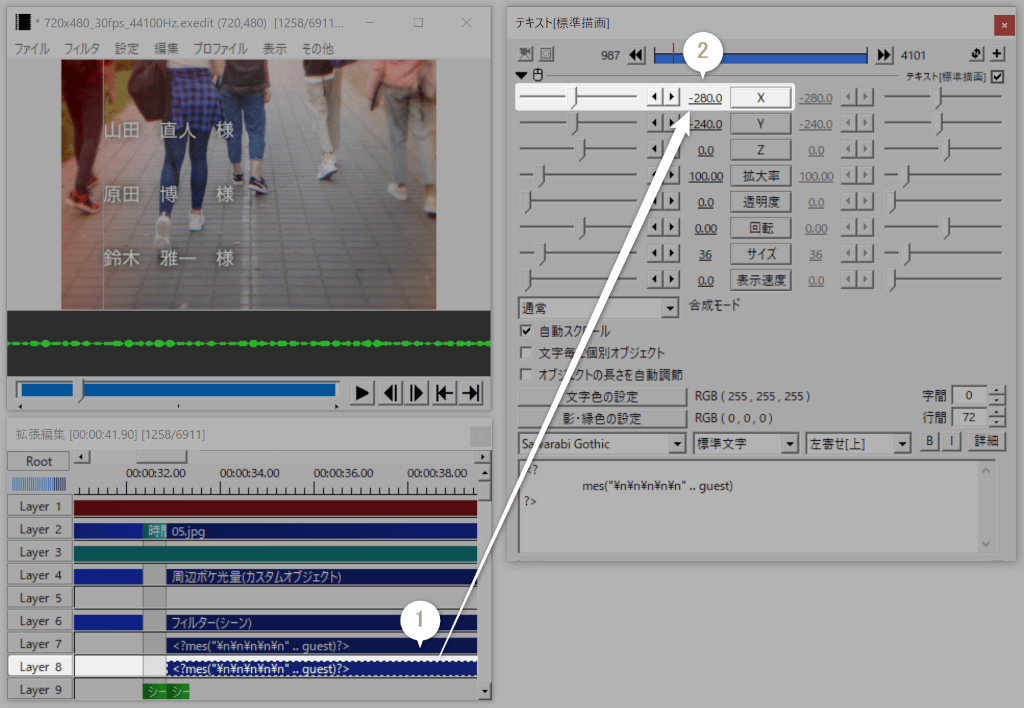Jump to the last frame of the video
1024x708 pixels.
coord(471,392)
